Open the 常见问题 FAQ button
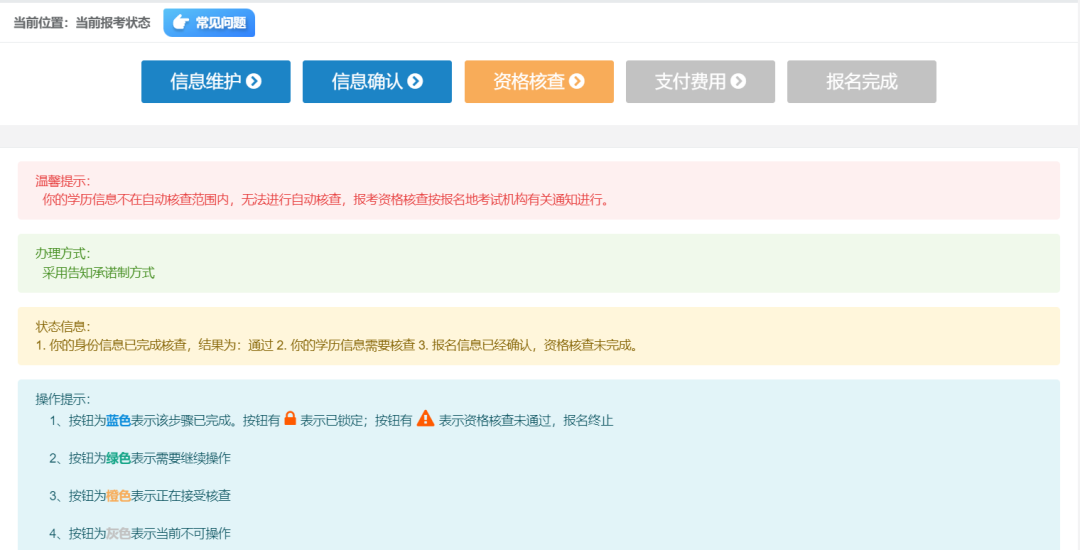The height and width of the screenshot is (550, 1080). pos(209,23)
